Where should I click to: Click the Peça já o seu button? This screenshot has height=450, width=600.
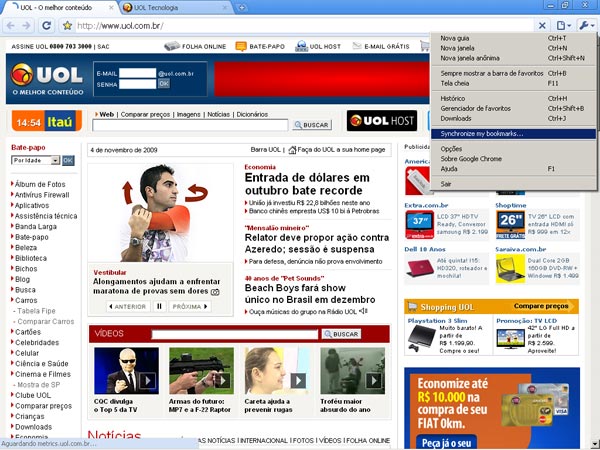(x=446, y=443)
